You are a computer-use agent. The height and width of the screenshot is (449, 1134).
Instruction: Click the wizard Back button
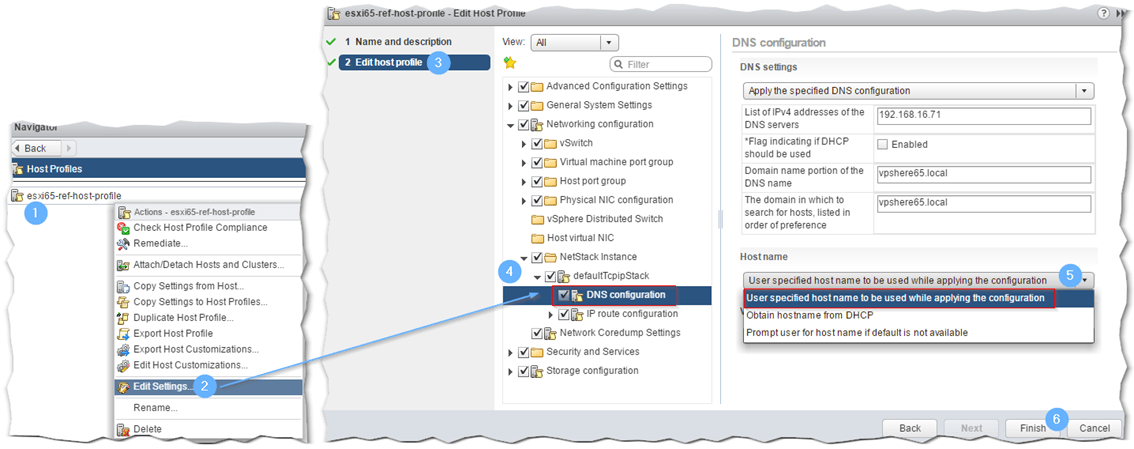click(909, 428)
